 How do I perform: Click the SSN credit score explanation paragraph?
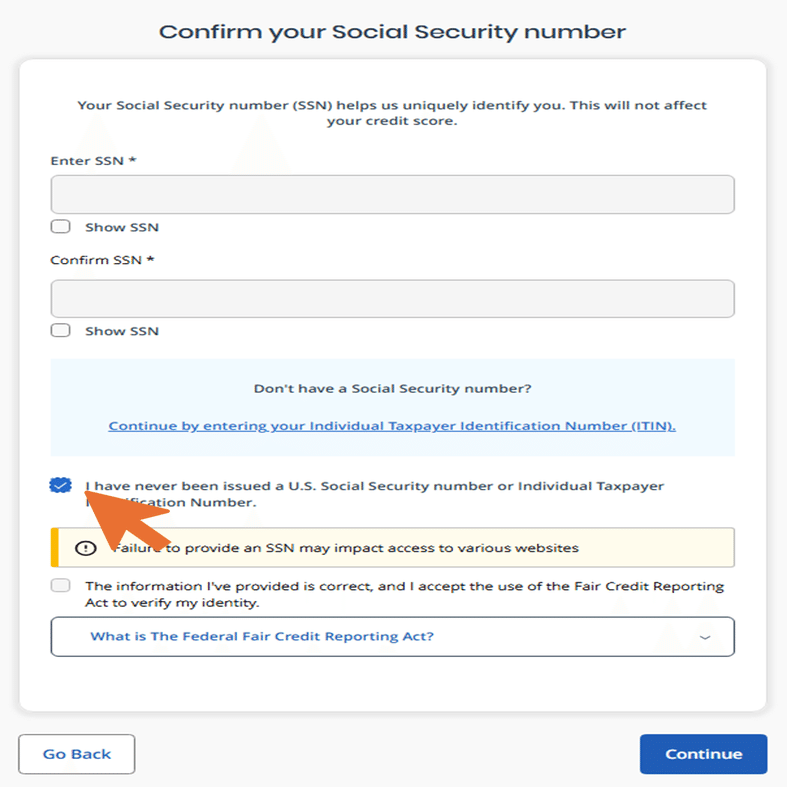(x=392, y=113)
